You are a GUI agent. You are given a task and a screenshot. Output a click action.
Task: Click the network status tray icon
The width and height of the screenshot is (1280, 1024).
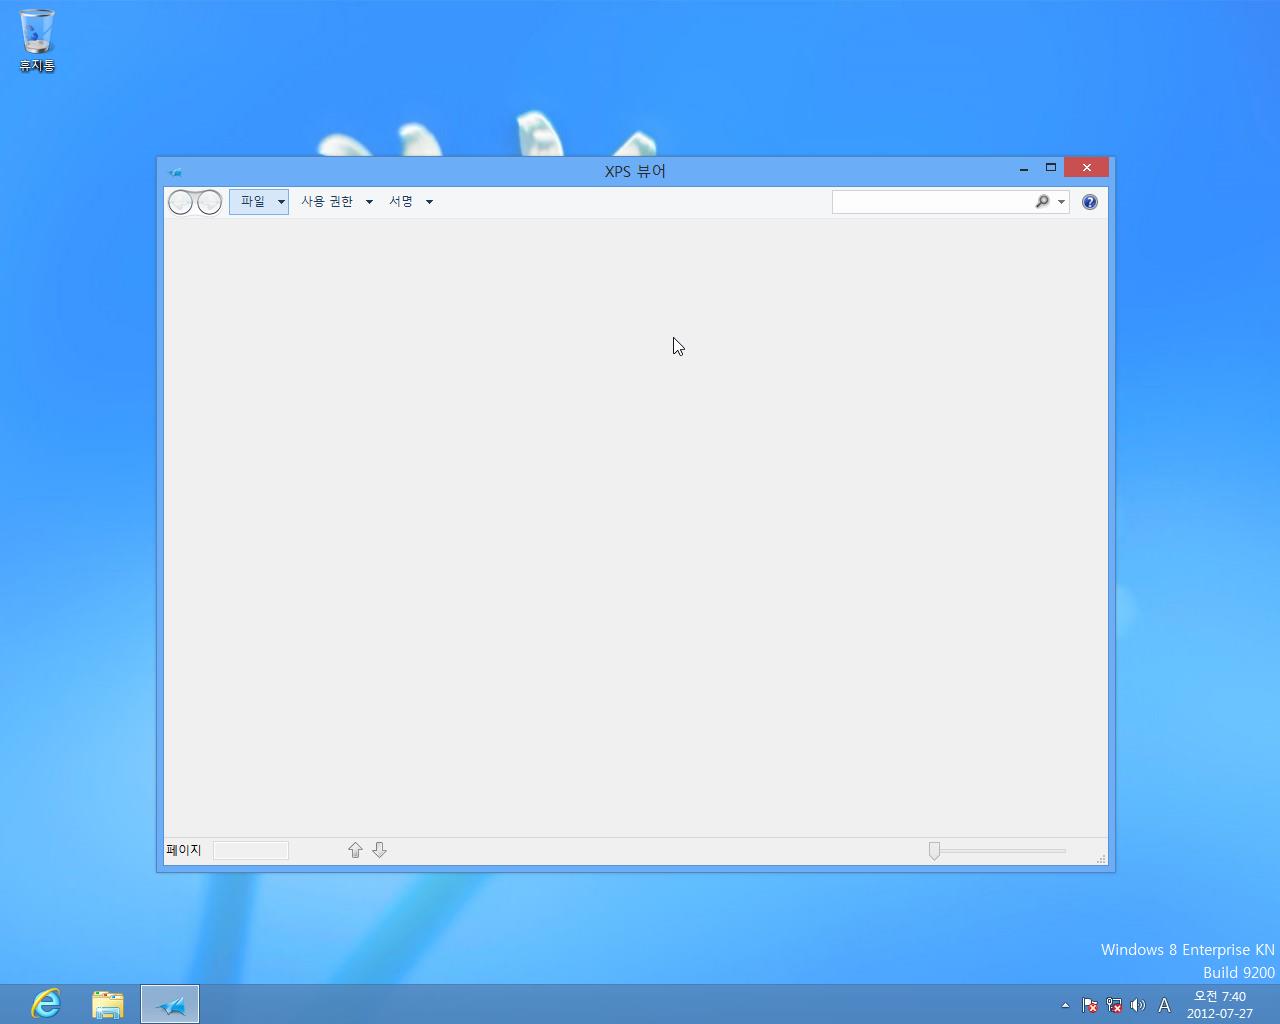pos(1114,1005)
